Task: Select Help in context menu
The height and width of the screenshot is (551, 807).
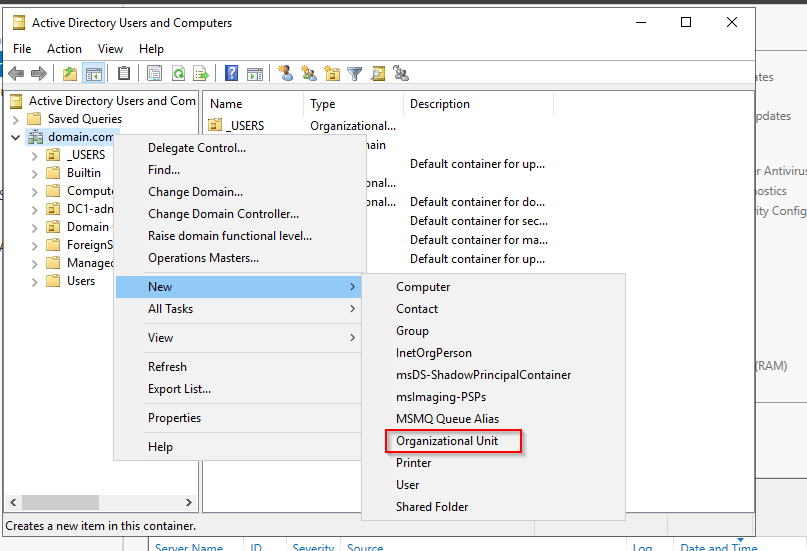Action: [239, 447]
